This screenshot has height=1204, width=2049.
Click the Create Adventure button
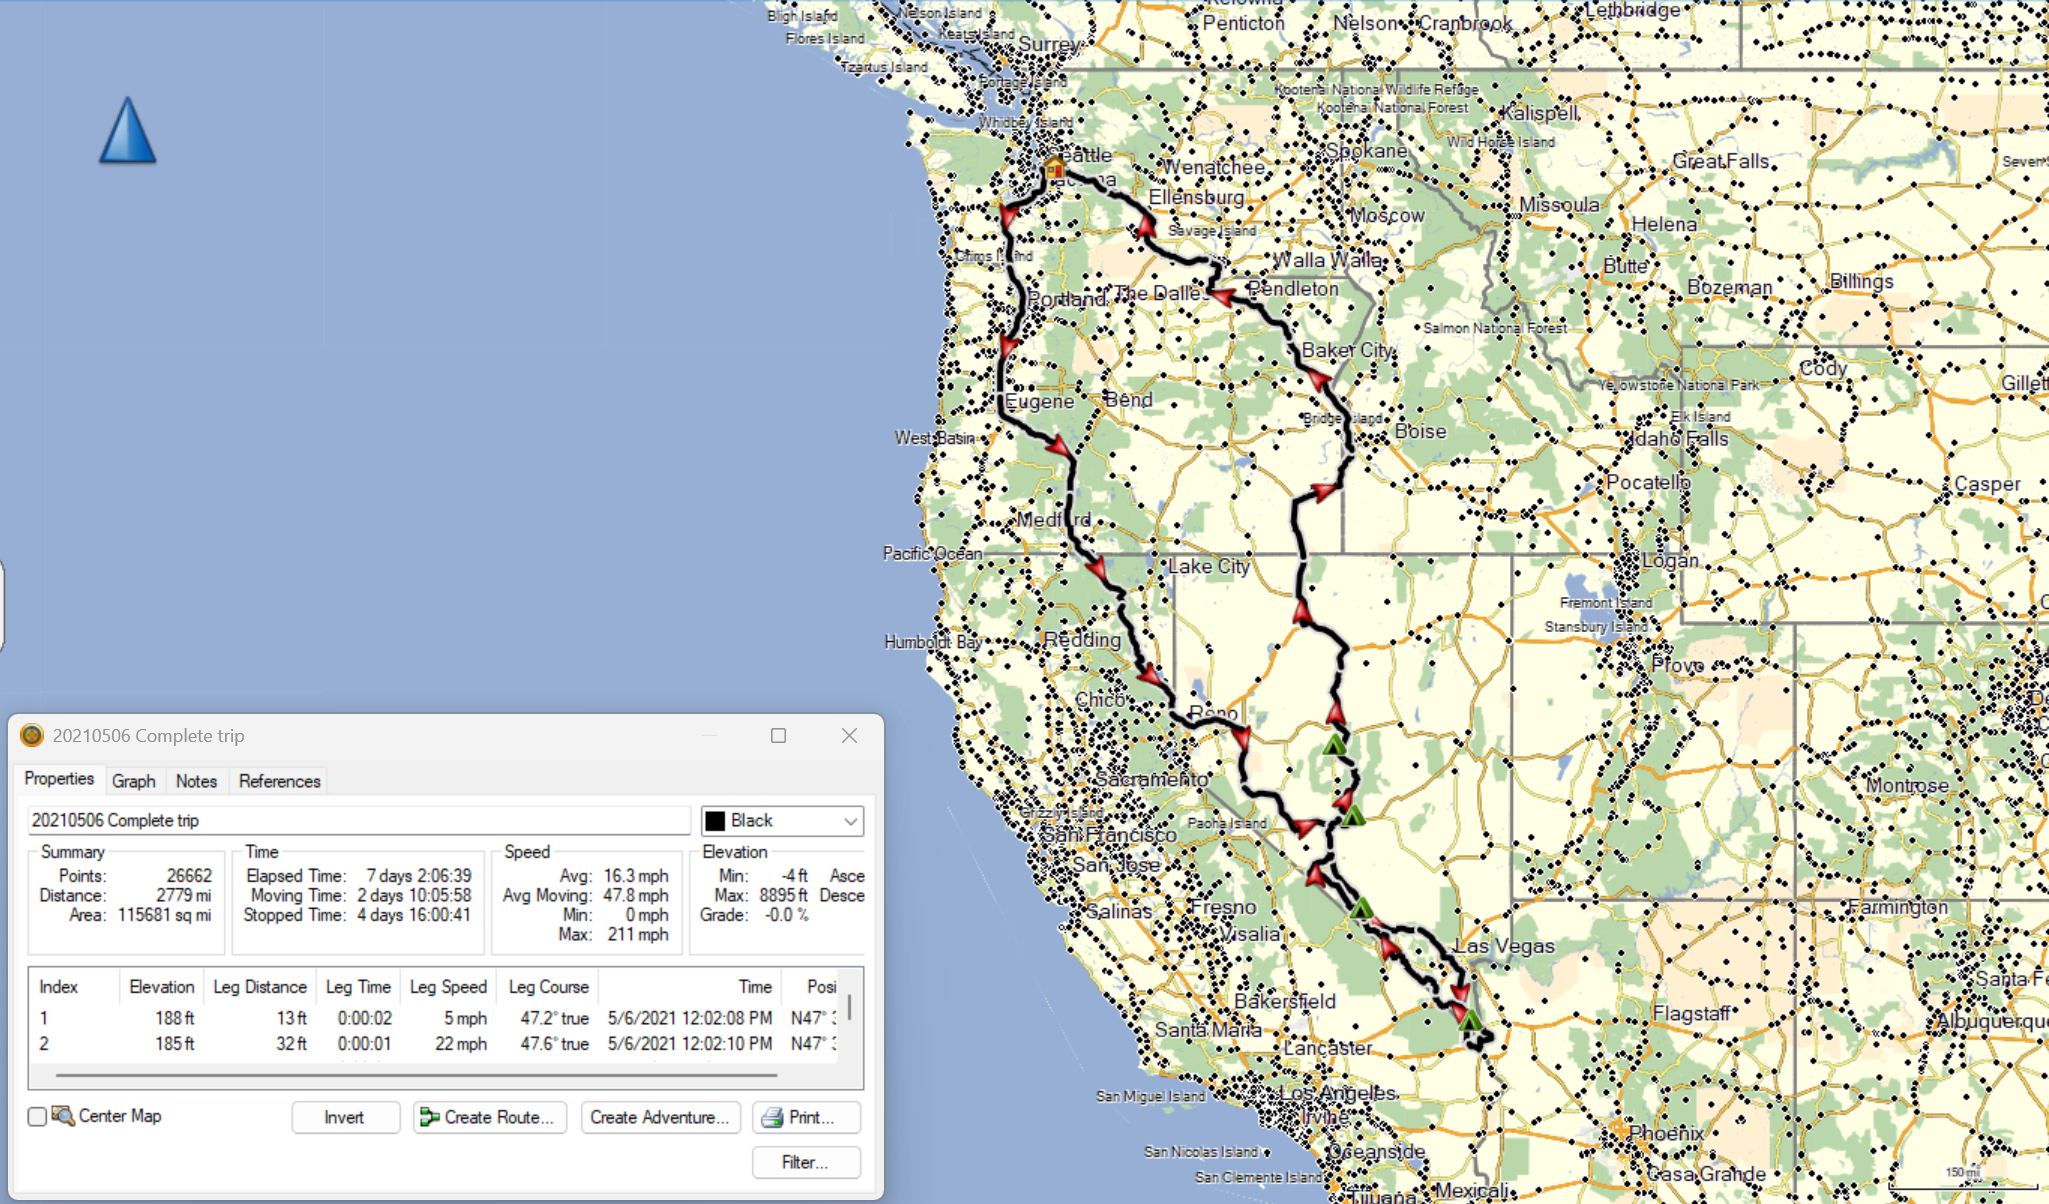point(660,1117)
